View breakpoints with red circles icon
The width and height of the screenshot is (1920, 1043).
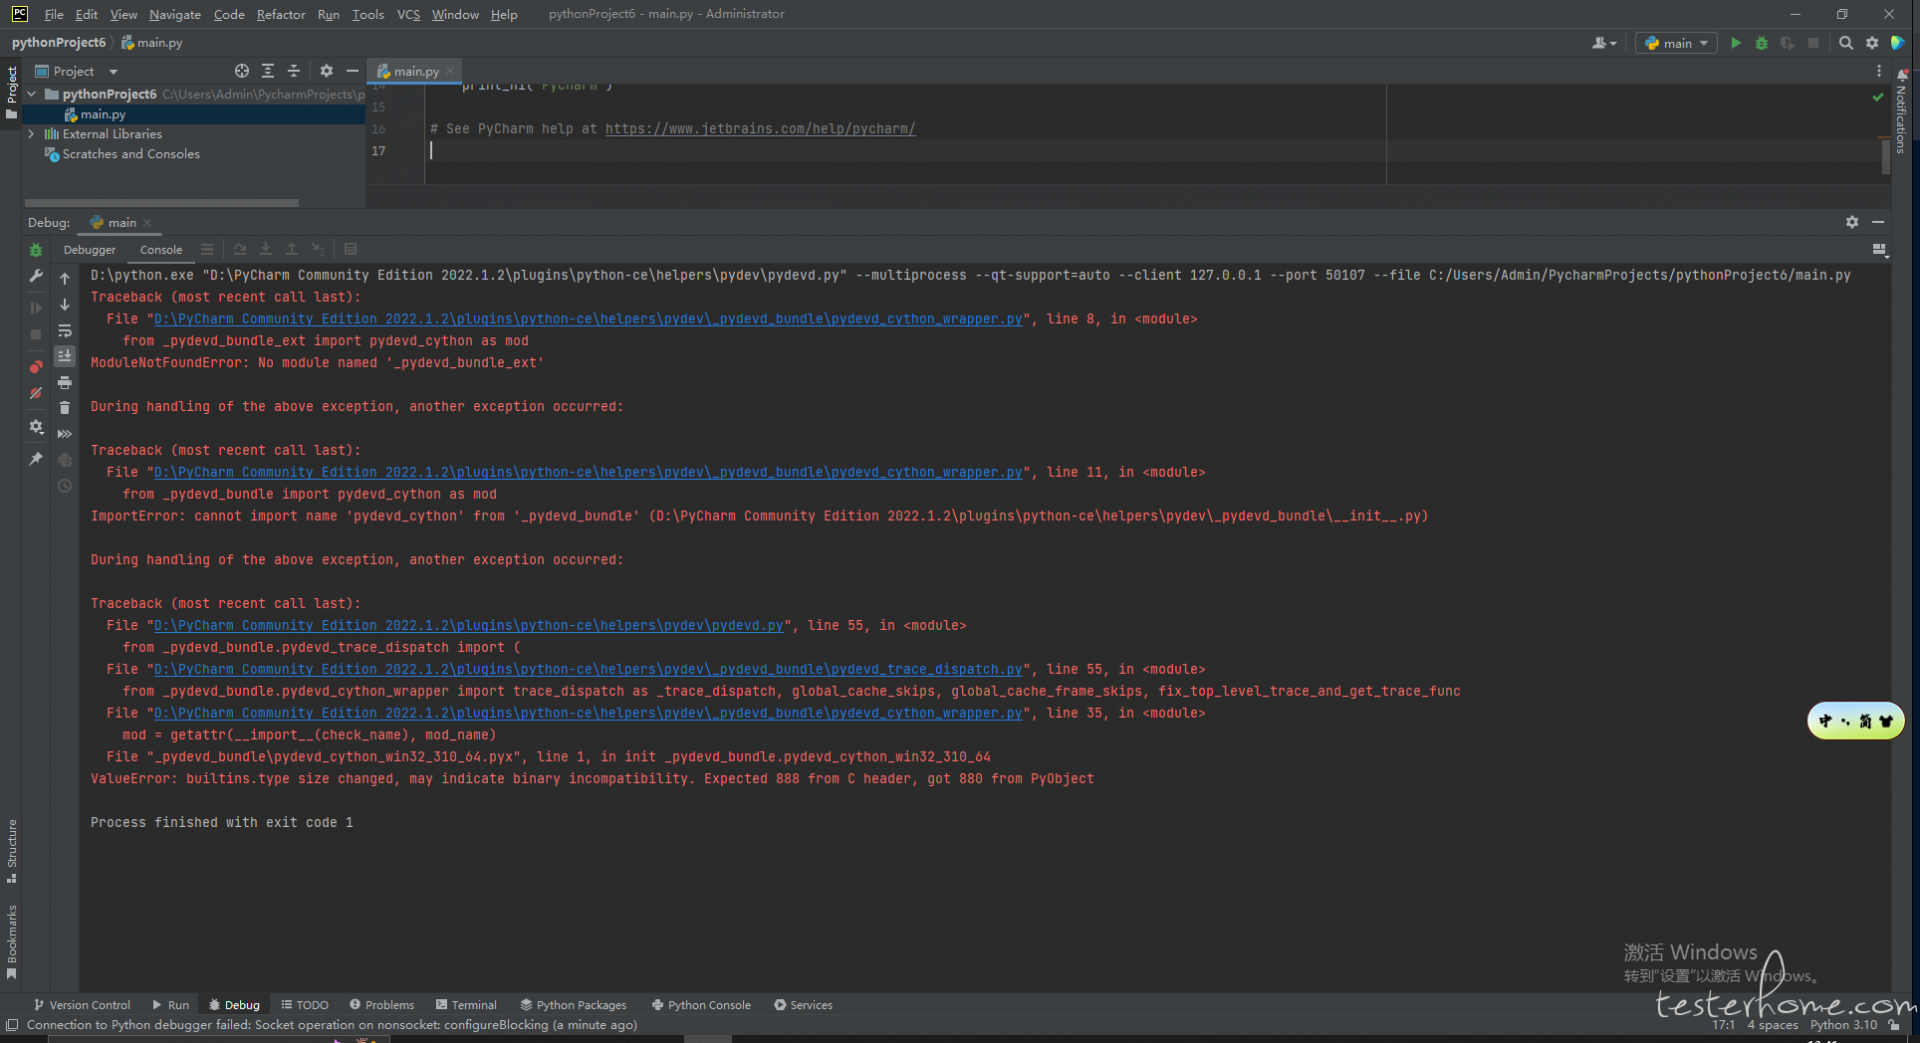click(x=36, y=367)
